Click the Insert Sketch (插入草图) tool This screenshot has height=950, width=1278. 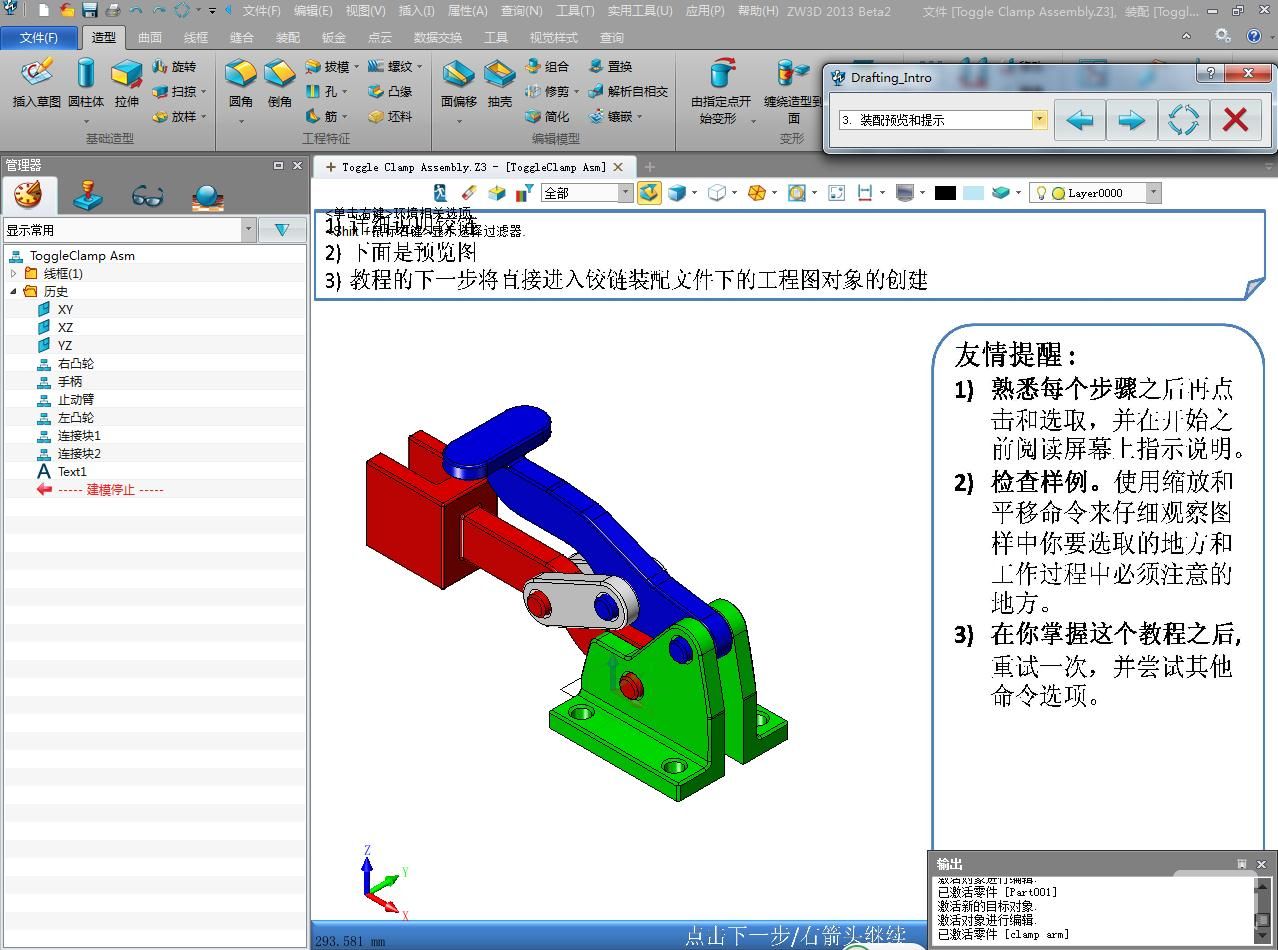[x=36, y=82]
